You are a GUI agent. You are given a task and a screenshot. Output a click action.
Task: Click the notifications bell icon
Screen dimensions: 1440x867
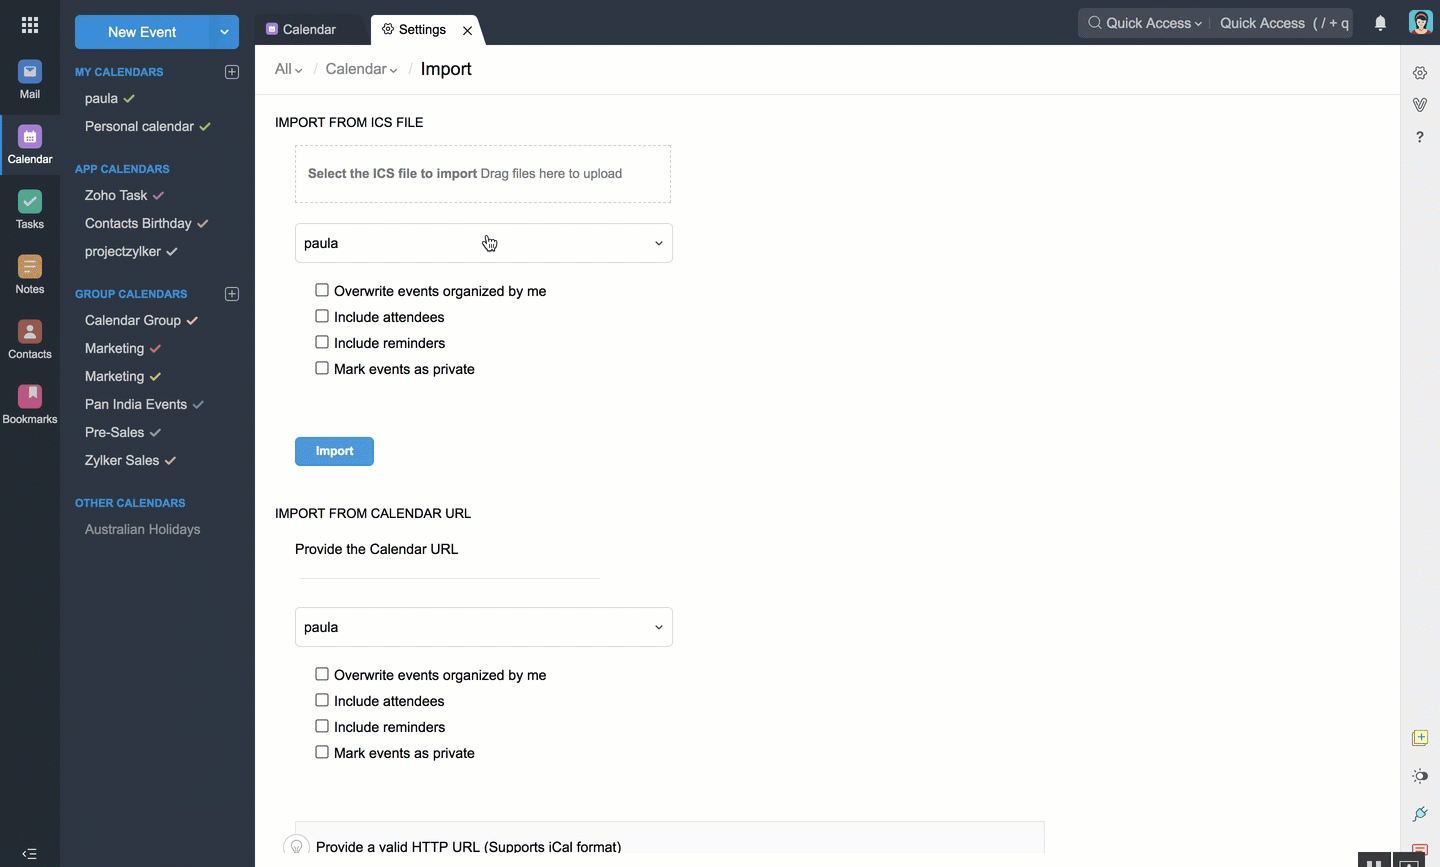(x=1380, y=24)
